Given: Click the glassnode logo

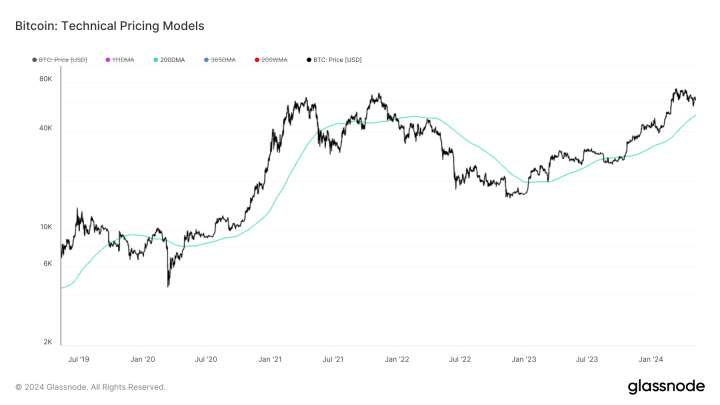Looking at the screenshot, I should (666, 386).
